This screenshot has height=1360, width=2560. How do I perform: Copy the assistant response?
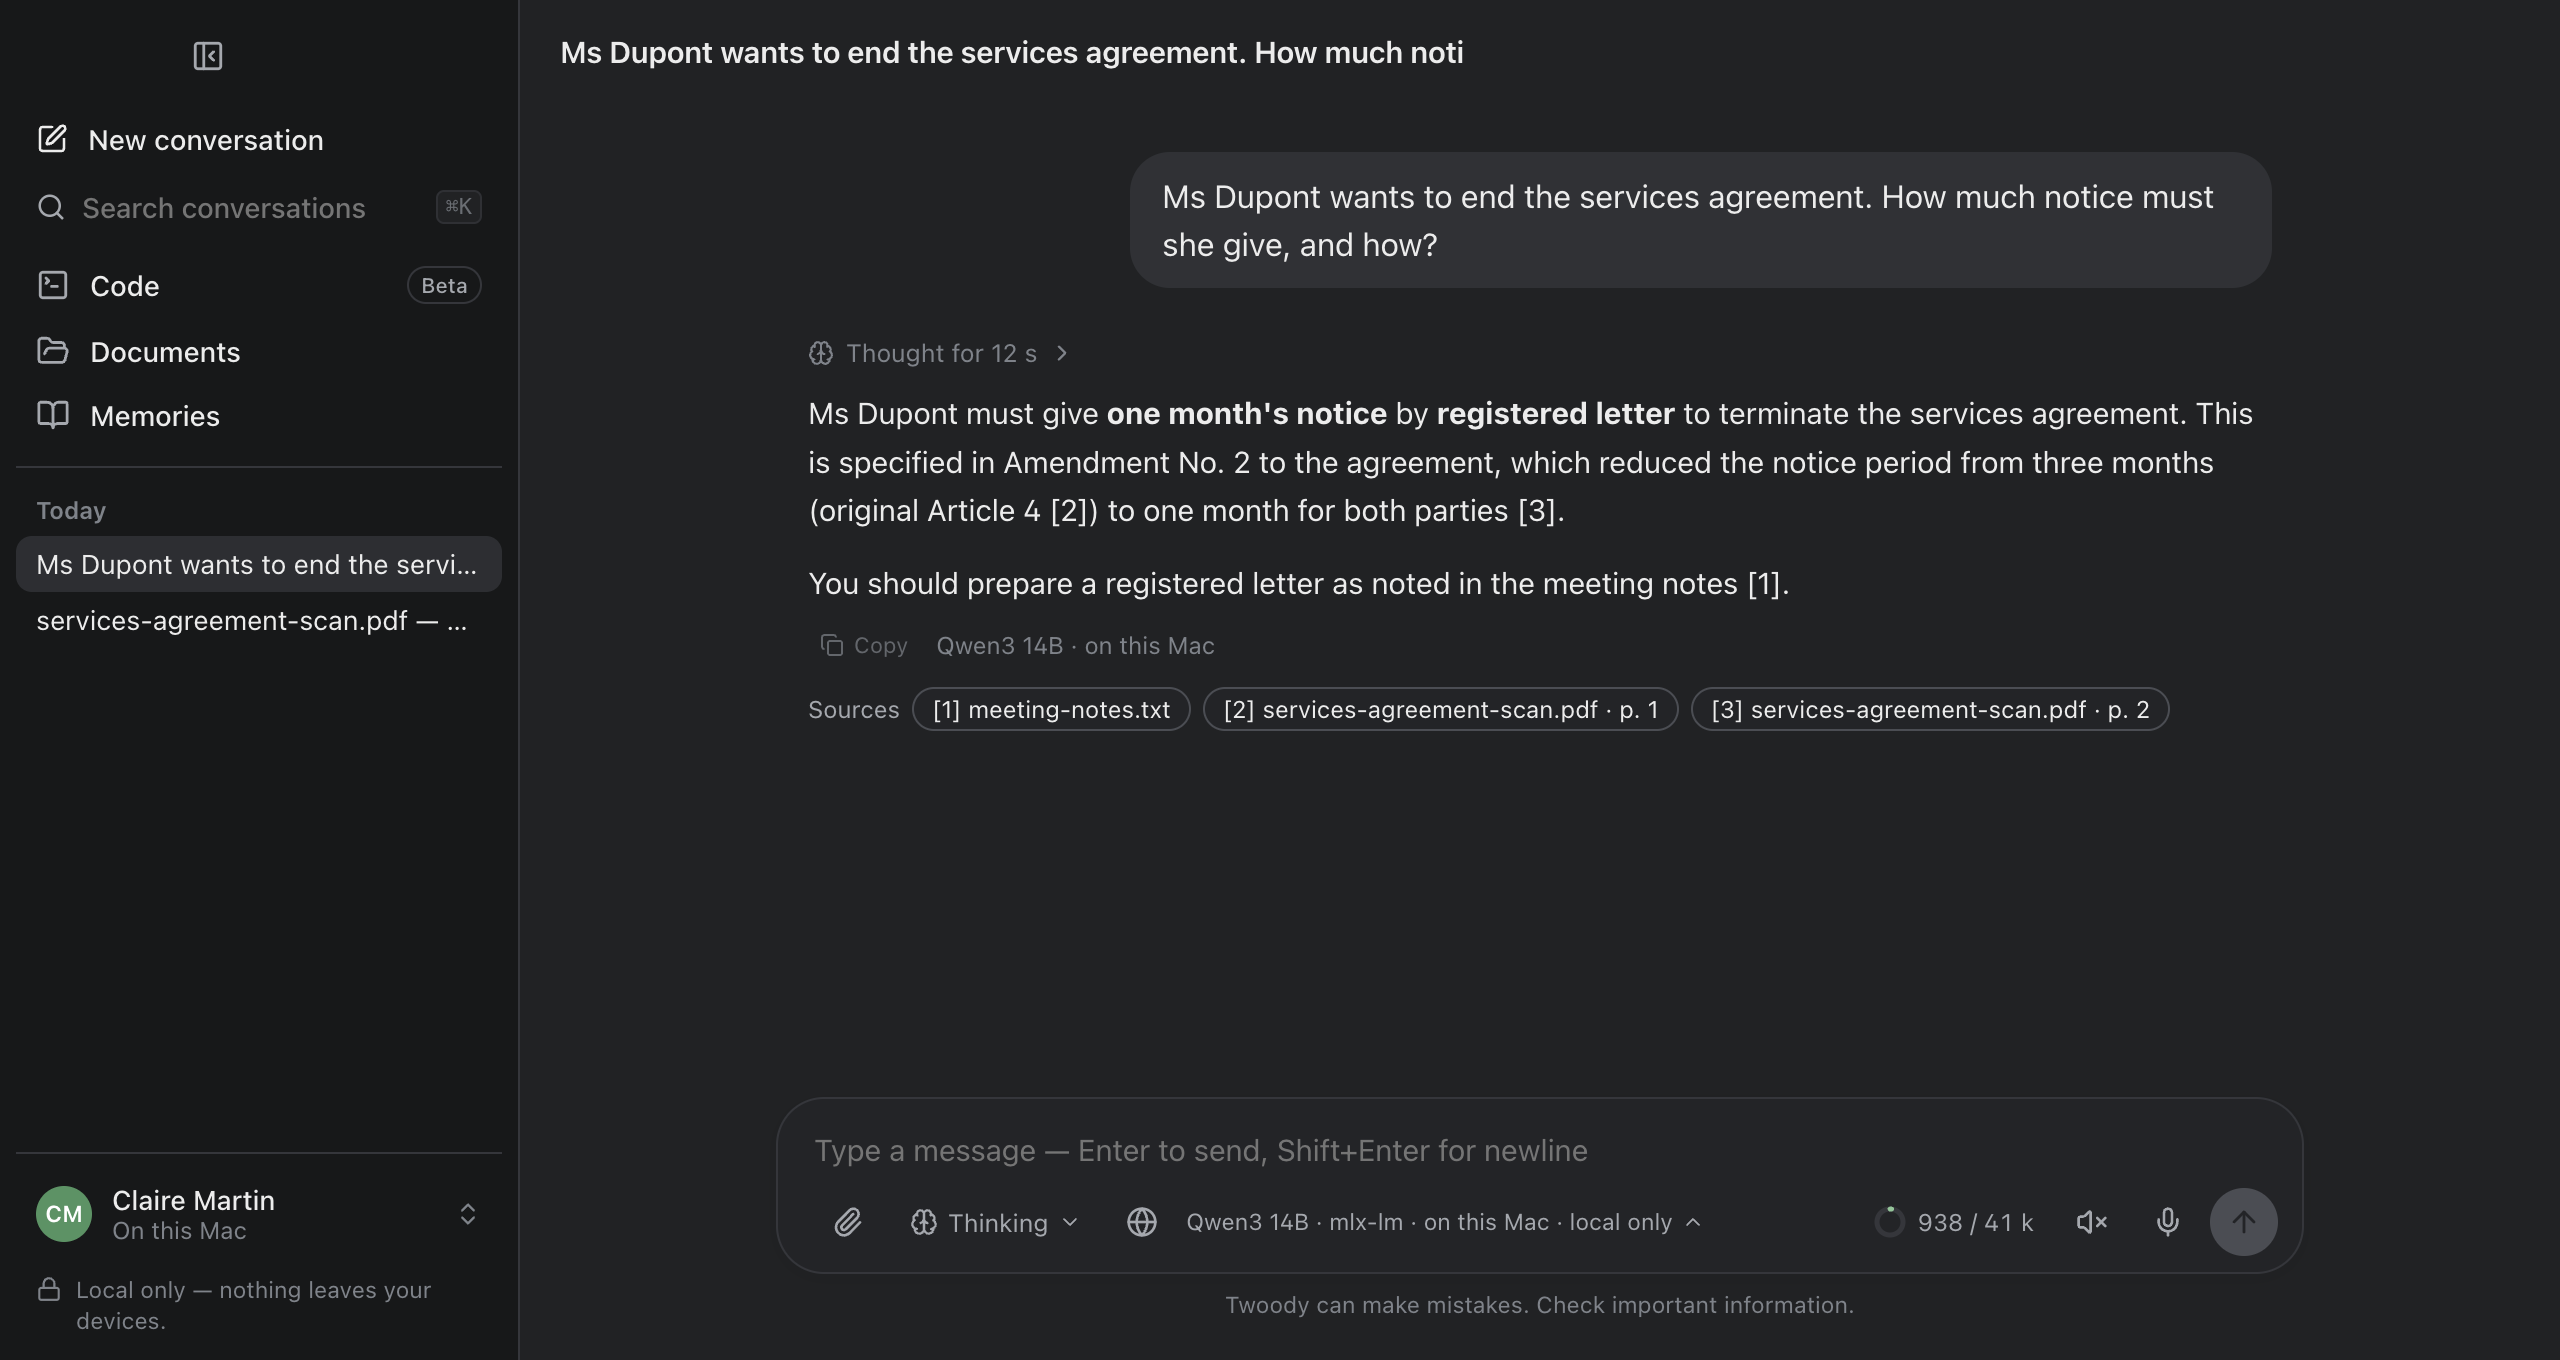[864, 646]
